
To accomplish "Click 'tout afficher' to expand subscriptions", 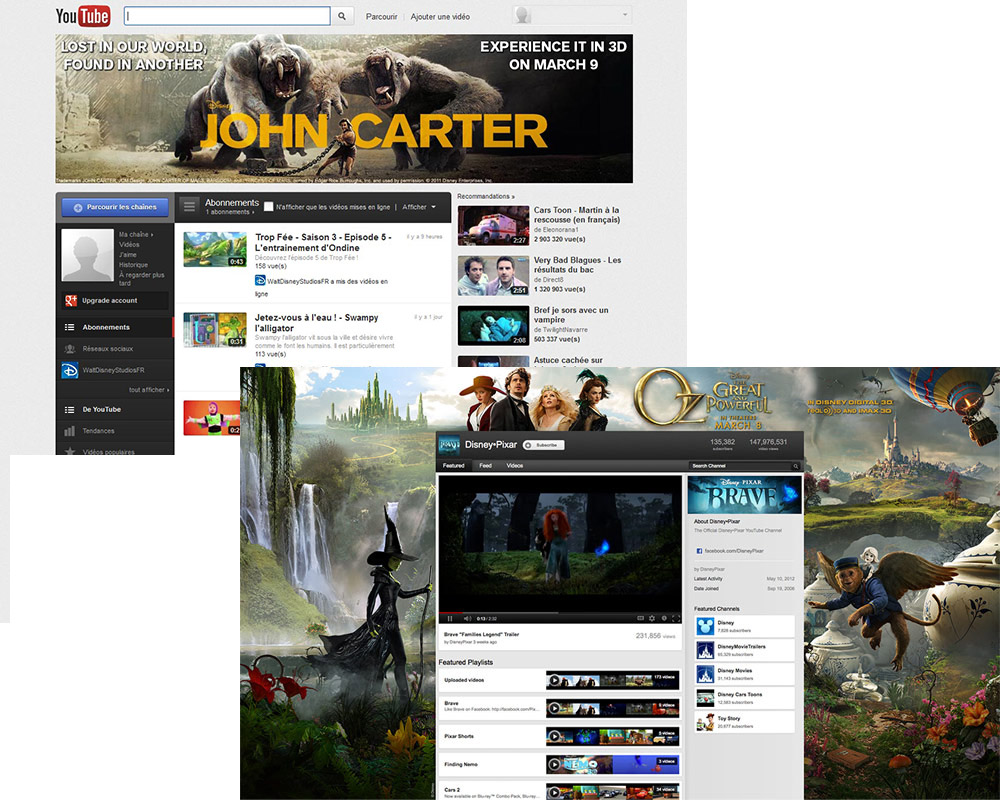I will 149,390.
